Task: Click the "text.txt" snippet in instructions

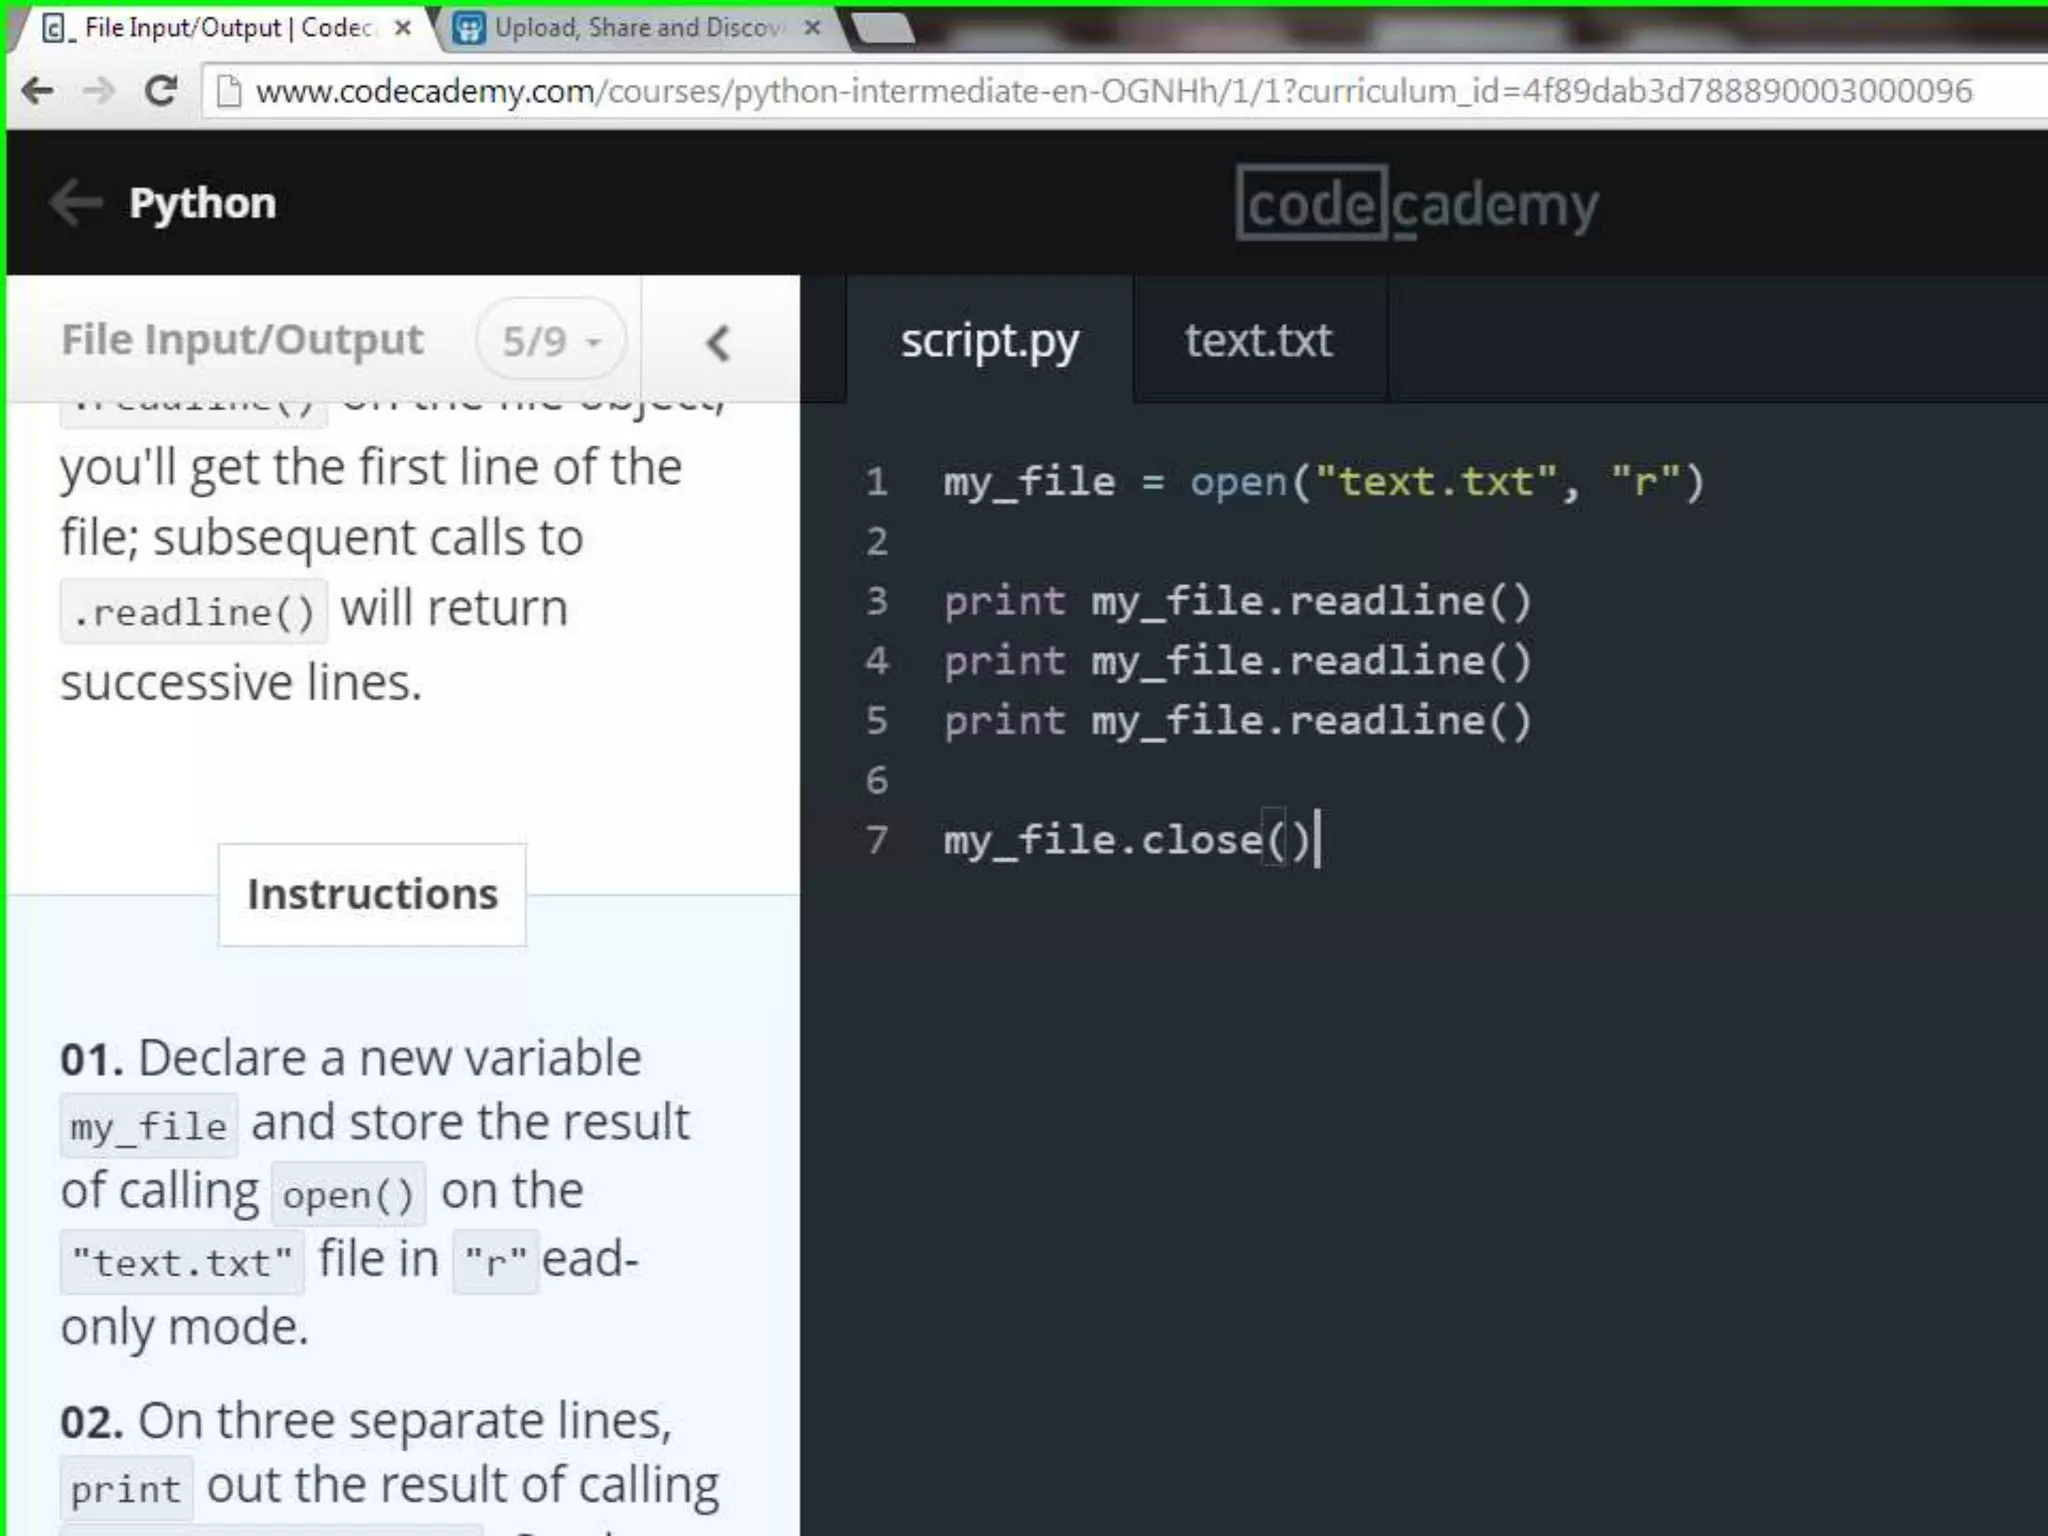Action: pos(182,1262)
